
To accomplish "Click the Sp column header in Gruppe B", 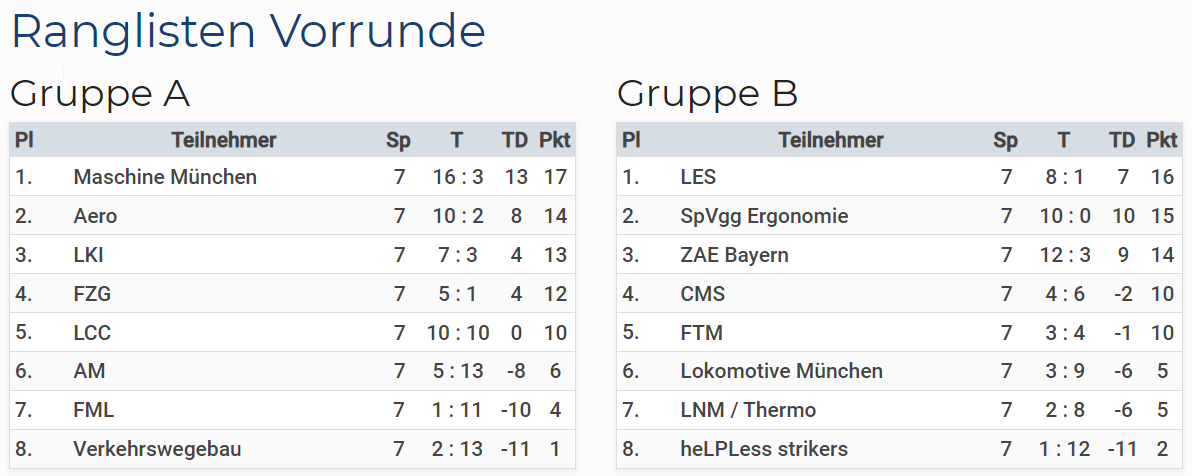I will 1005,140.
